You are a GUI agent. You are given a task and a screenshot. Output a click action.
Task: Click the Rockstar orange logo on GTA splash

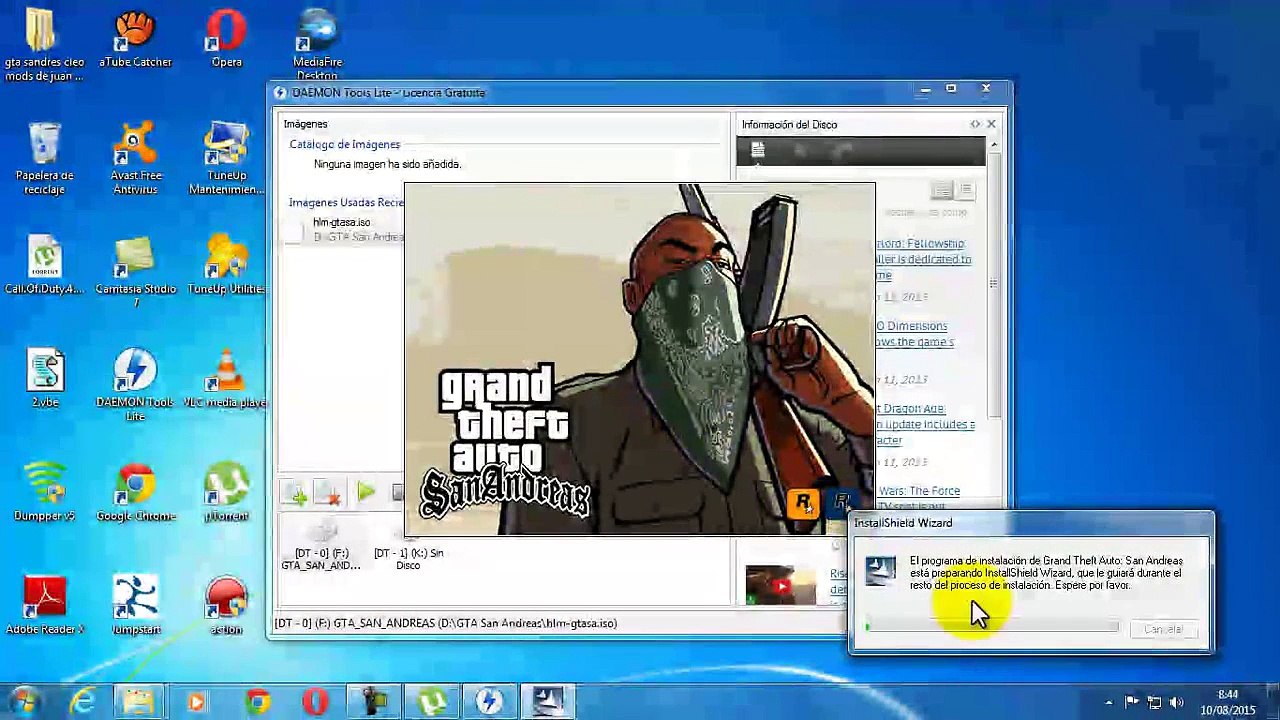click(802, 503)
